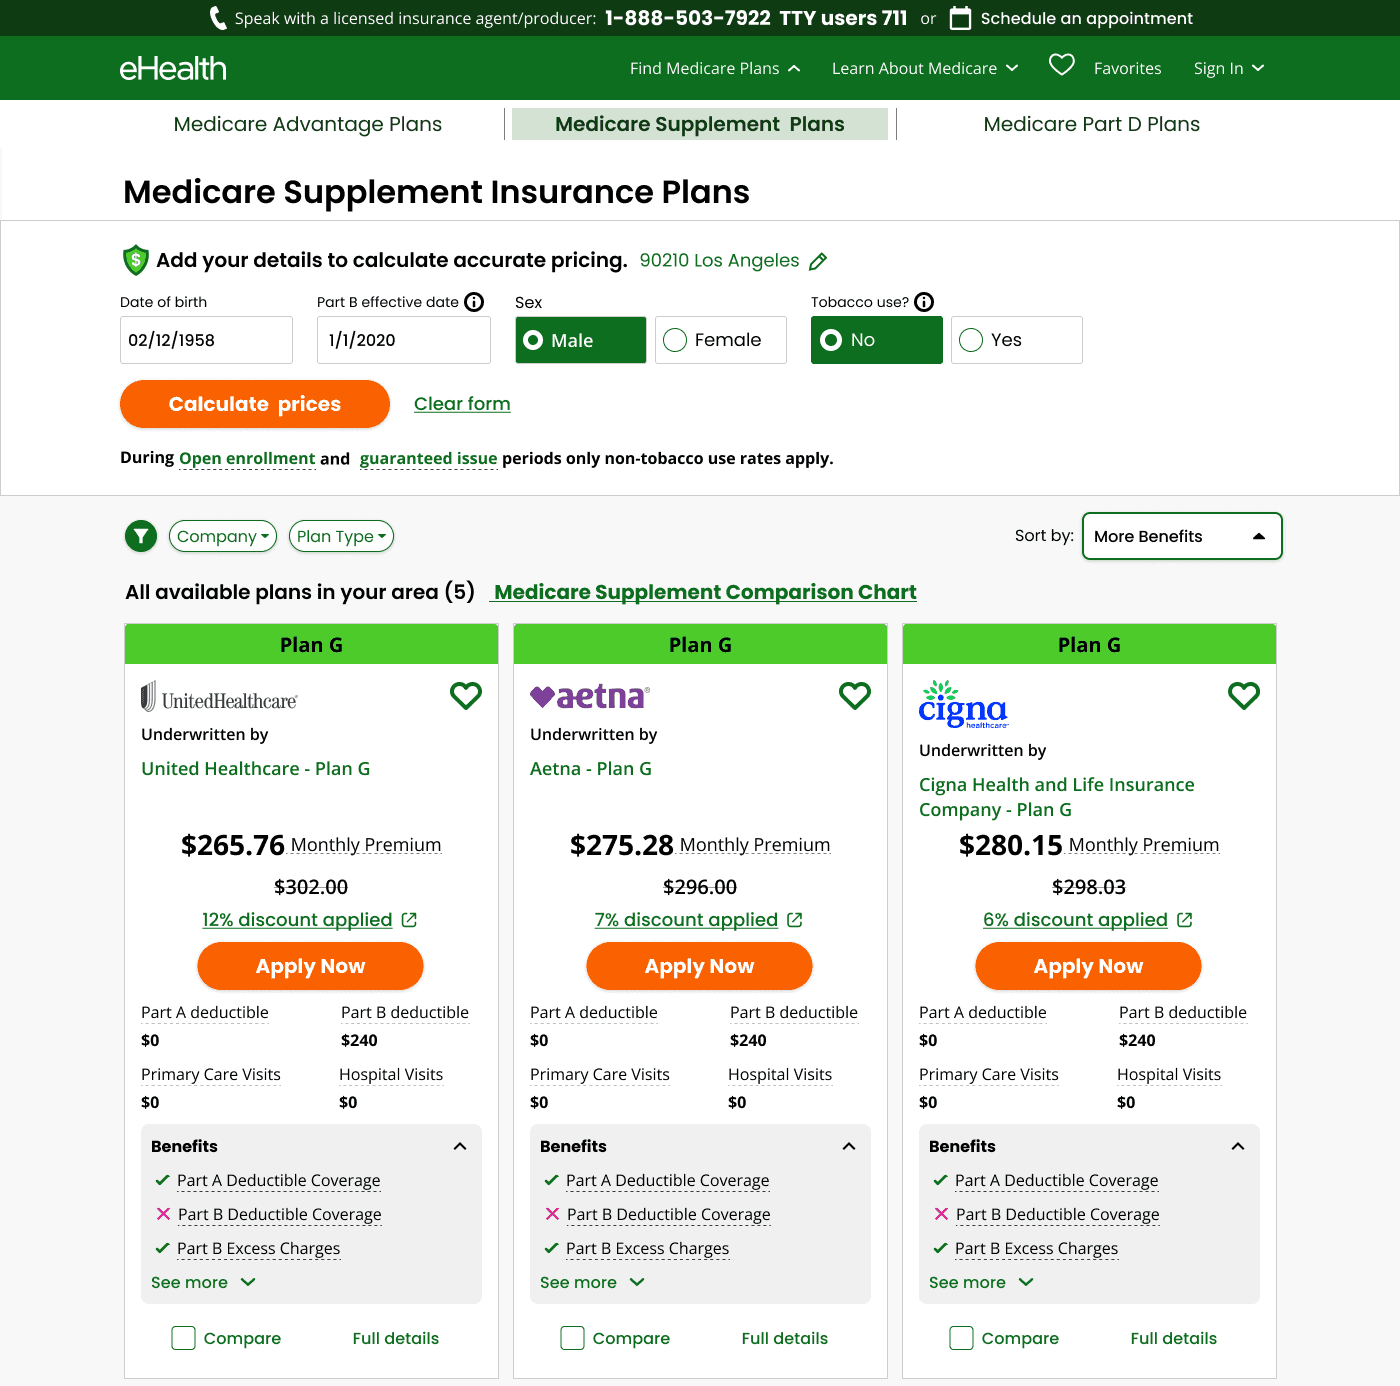Open the Sign In dropdown
The height and width of the screenshot is (1386, 1400).
click(x=1229, y=68)
